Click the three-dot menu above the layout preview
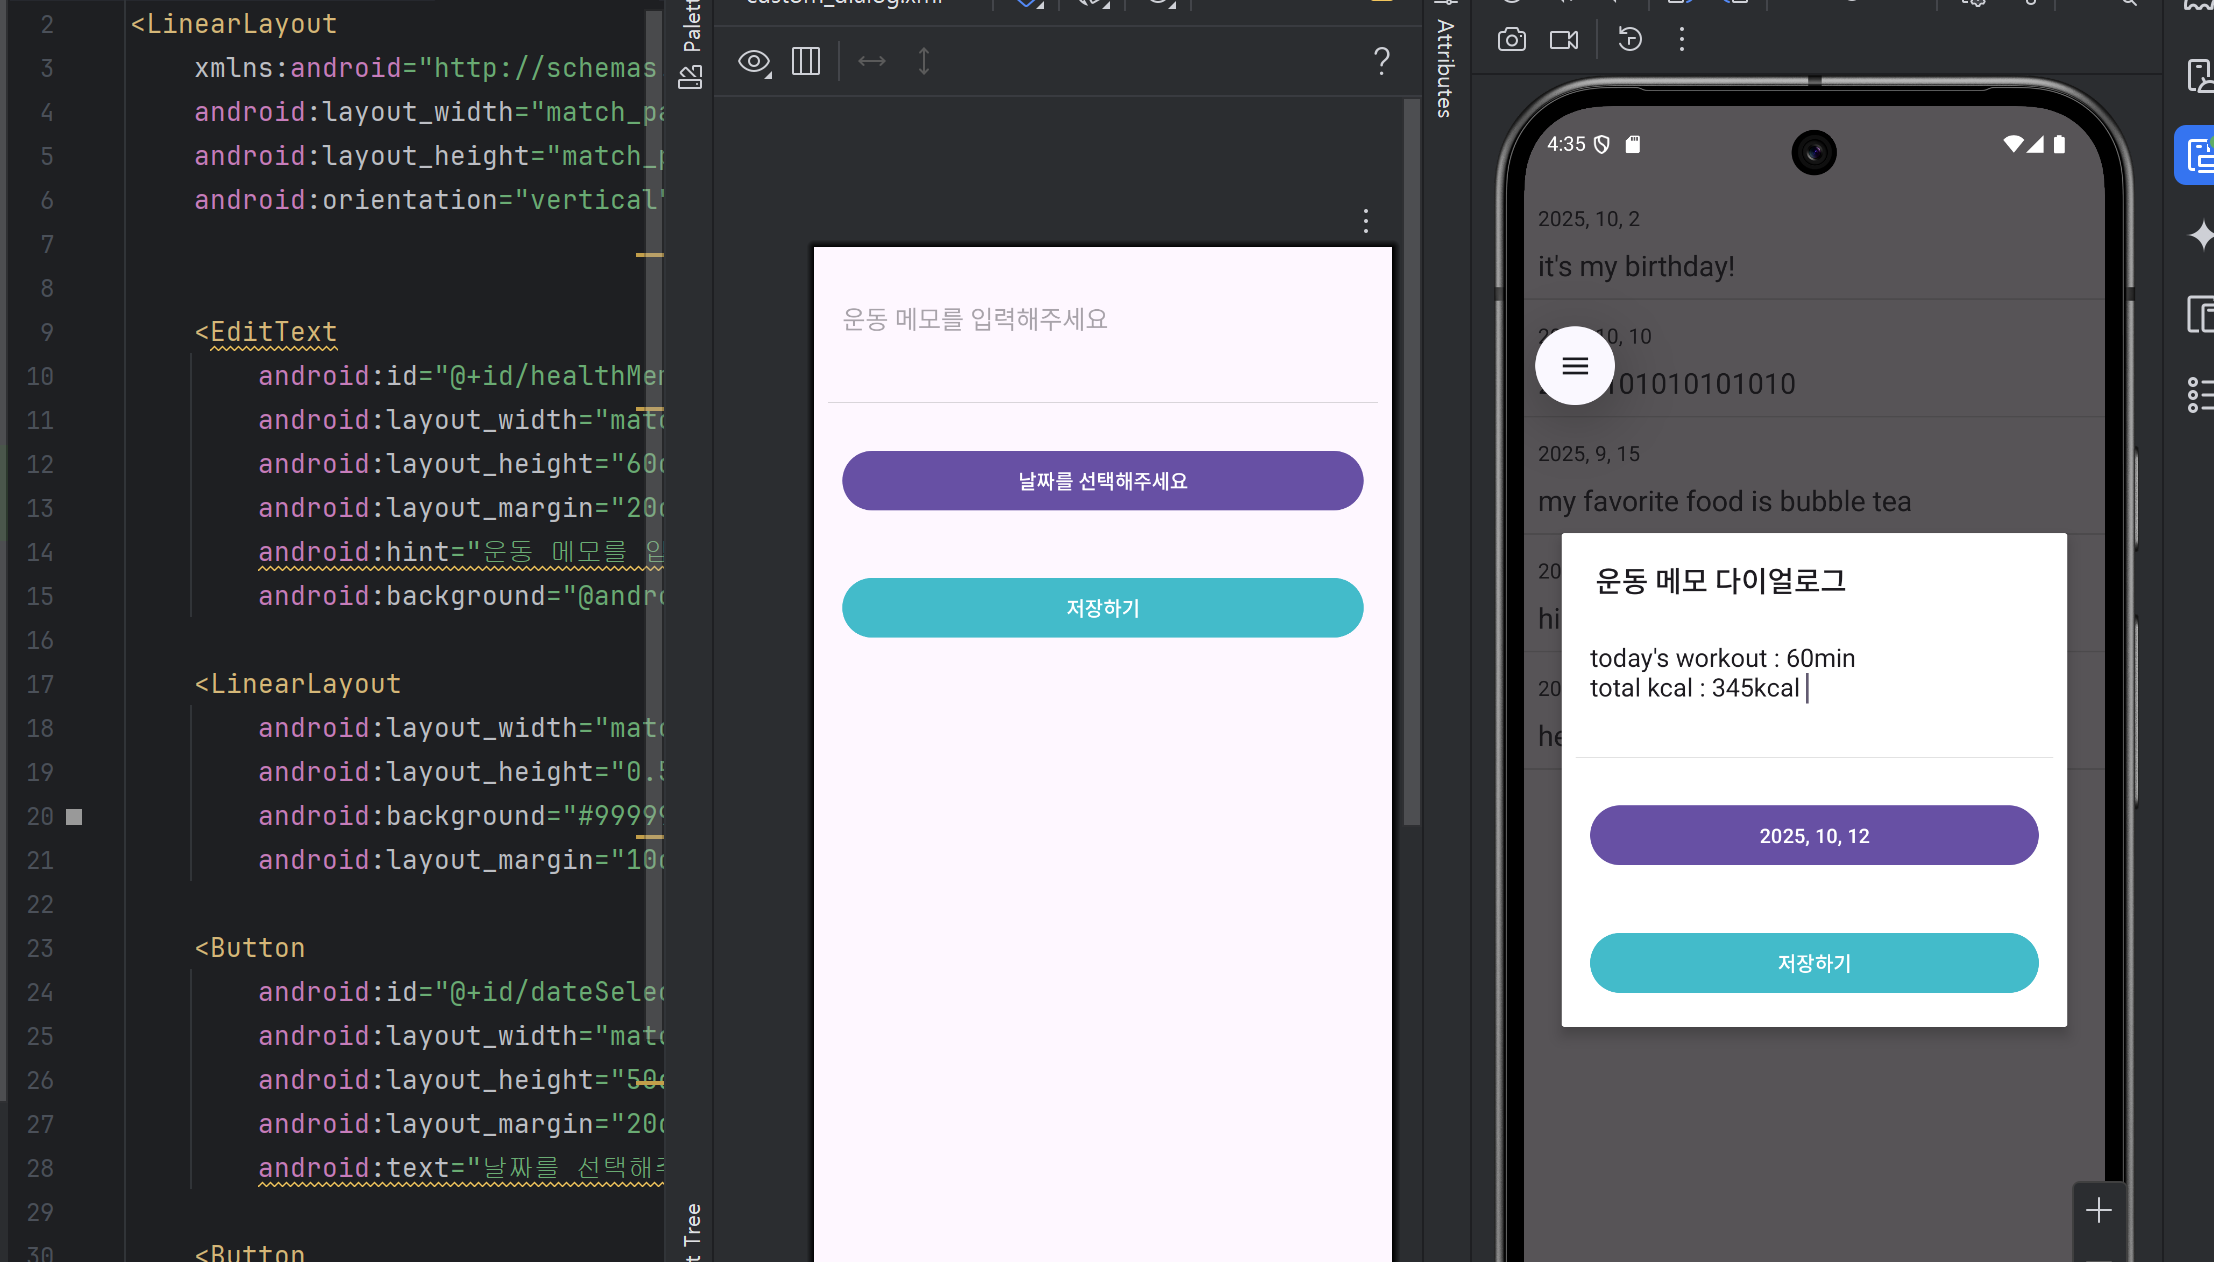2214x1262 pixels. coord(1365,221)
